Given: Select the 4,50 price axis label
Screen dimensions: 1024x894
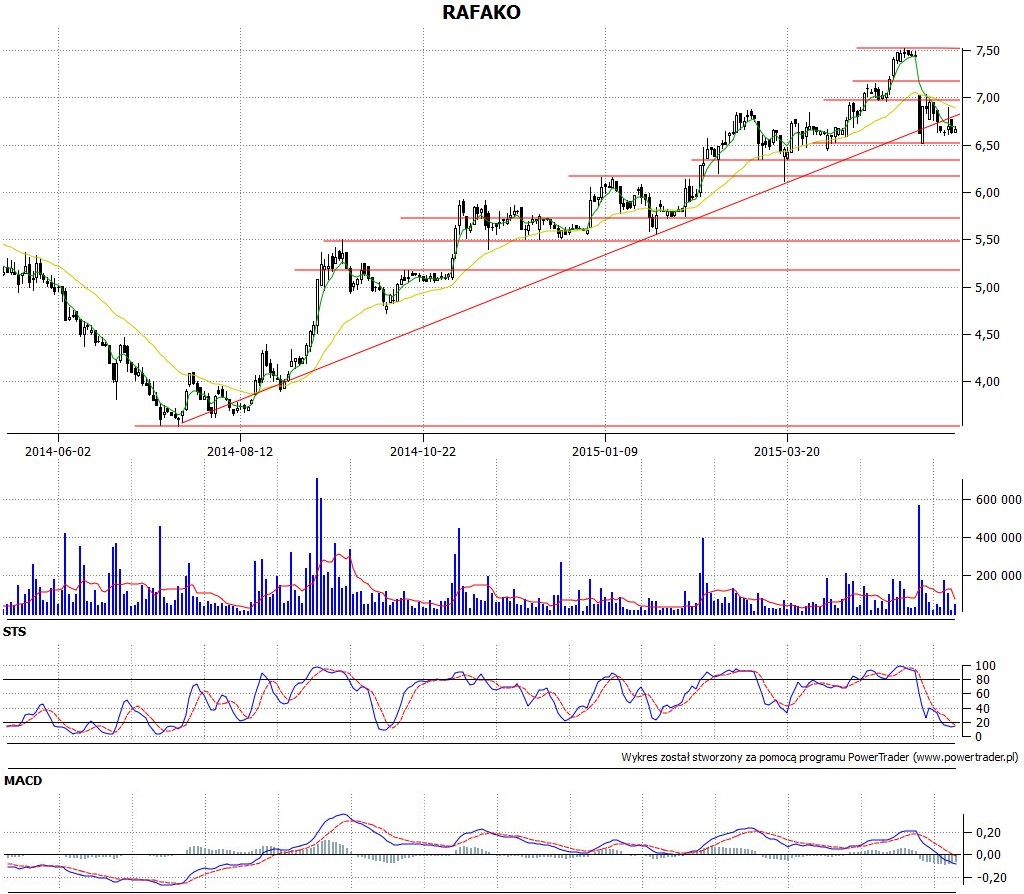Looking at the screenshot, I should (987, 334).
